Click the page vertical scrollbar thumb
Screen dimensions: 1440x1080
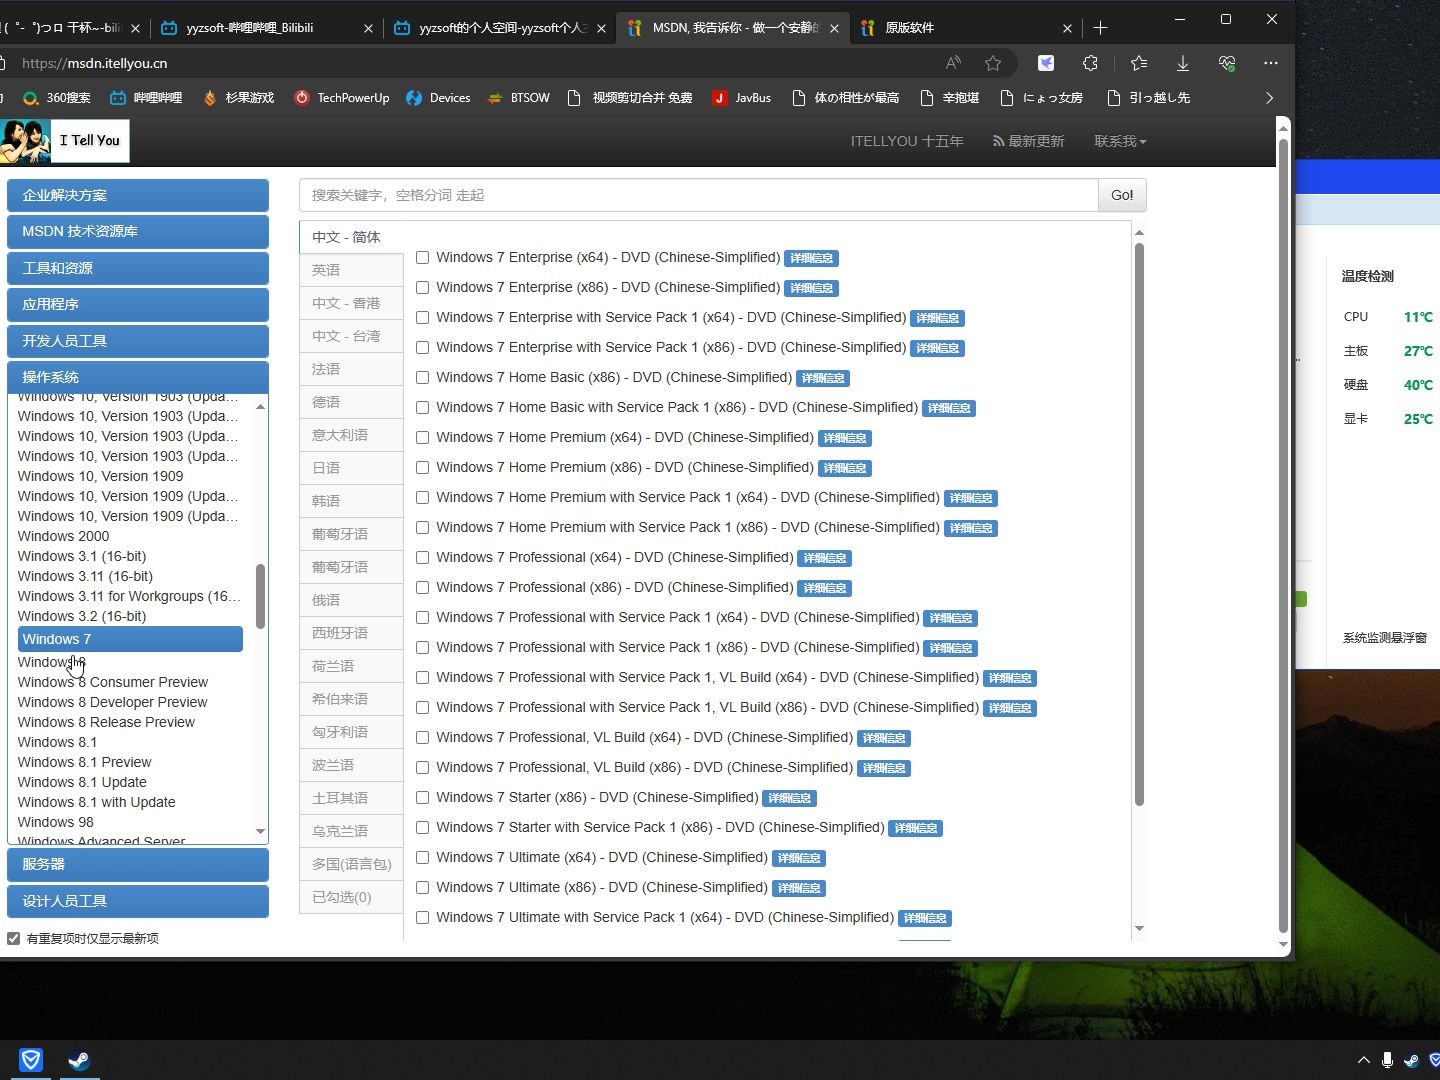1283,535
